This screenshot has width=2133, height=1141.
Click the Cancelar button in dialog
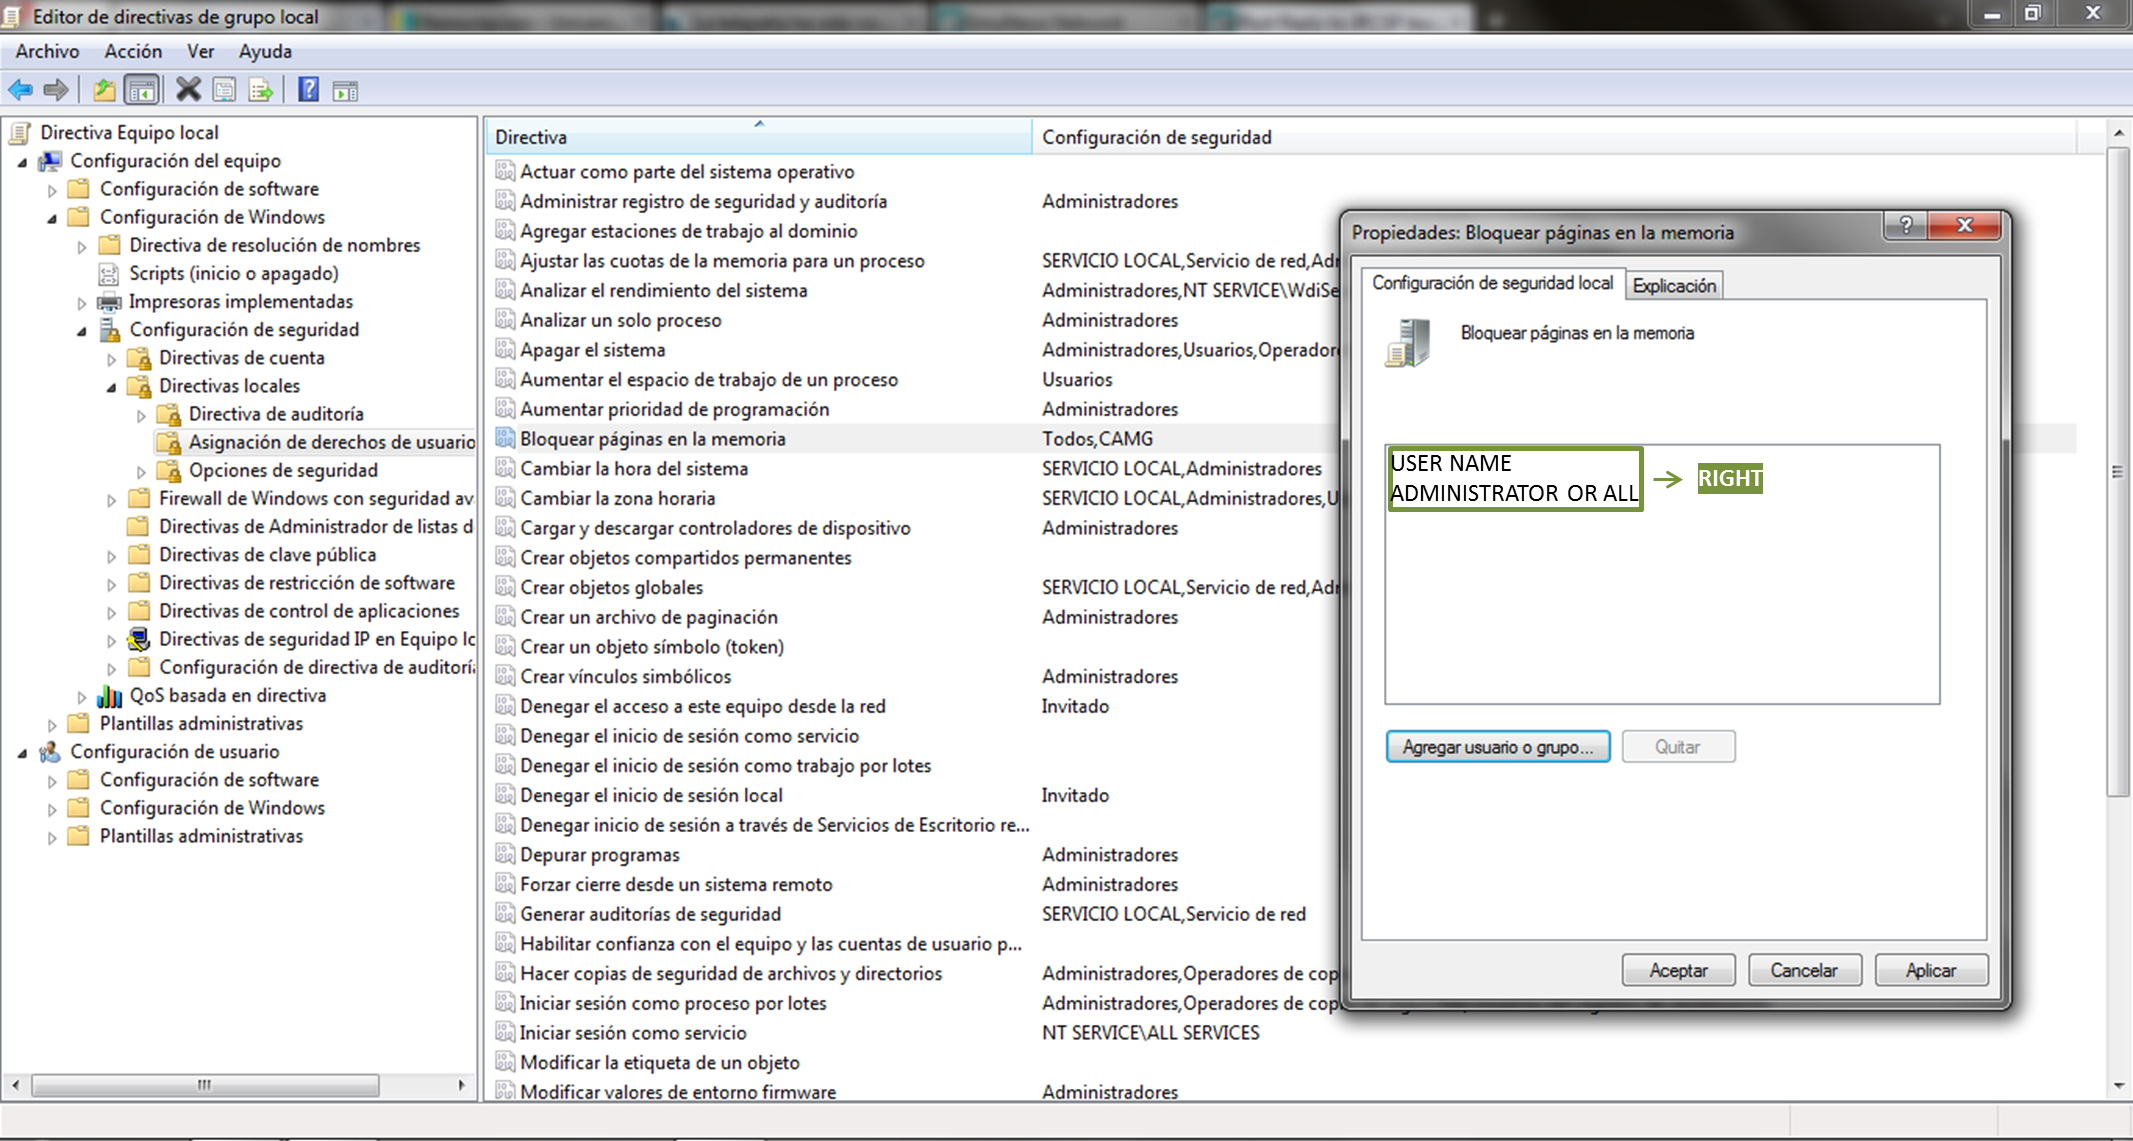1804,970
